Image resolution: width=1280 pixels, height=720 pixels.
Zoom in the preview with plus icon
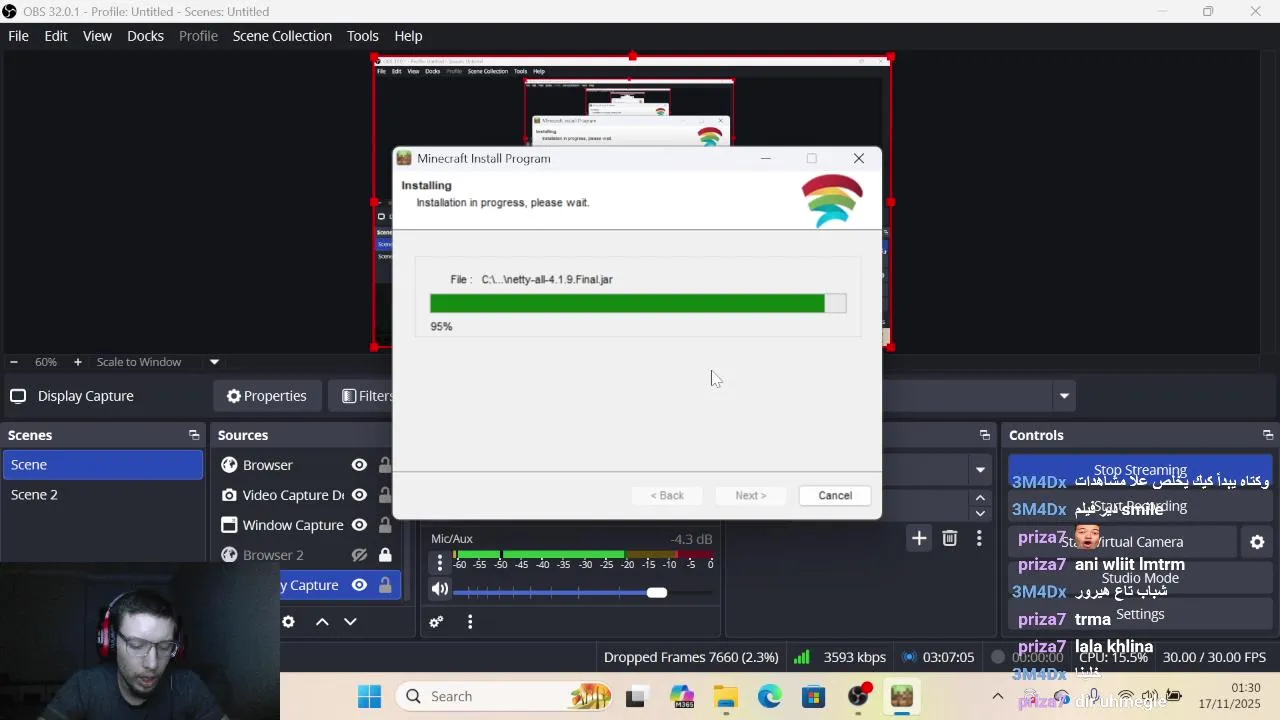(x=78, y=362)
